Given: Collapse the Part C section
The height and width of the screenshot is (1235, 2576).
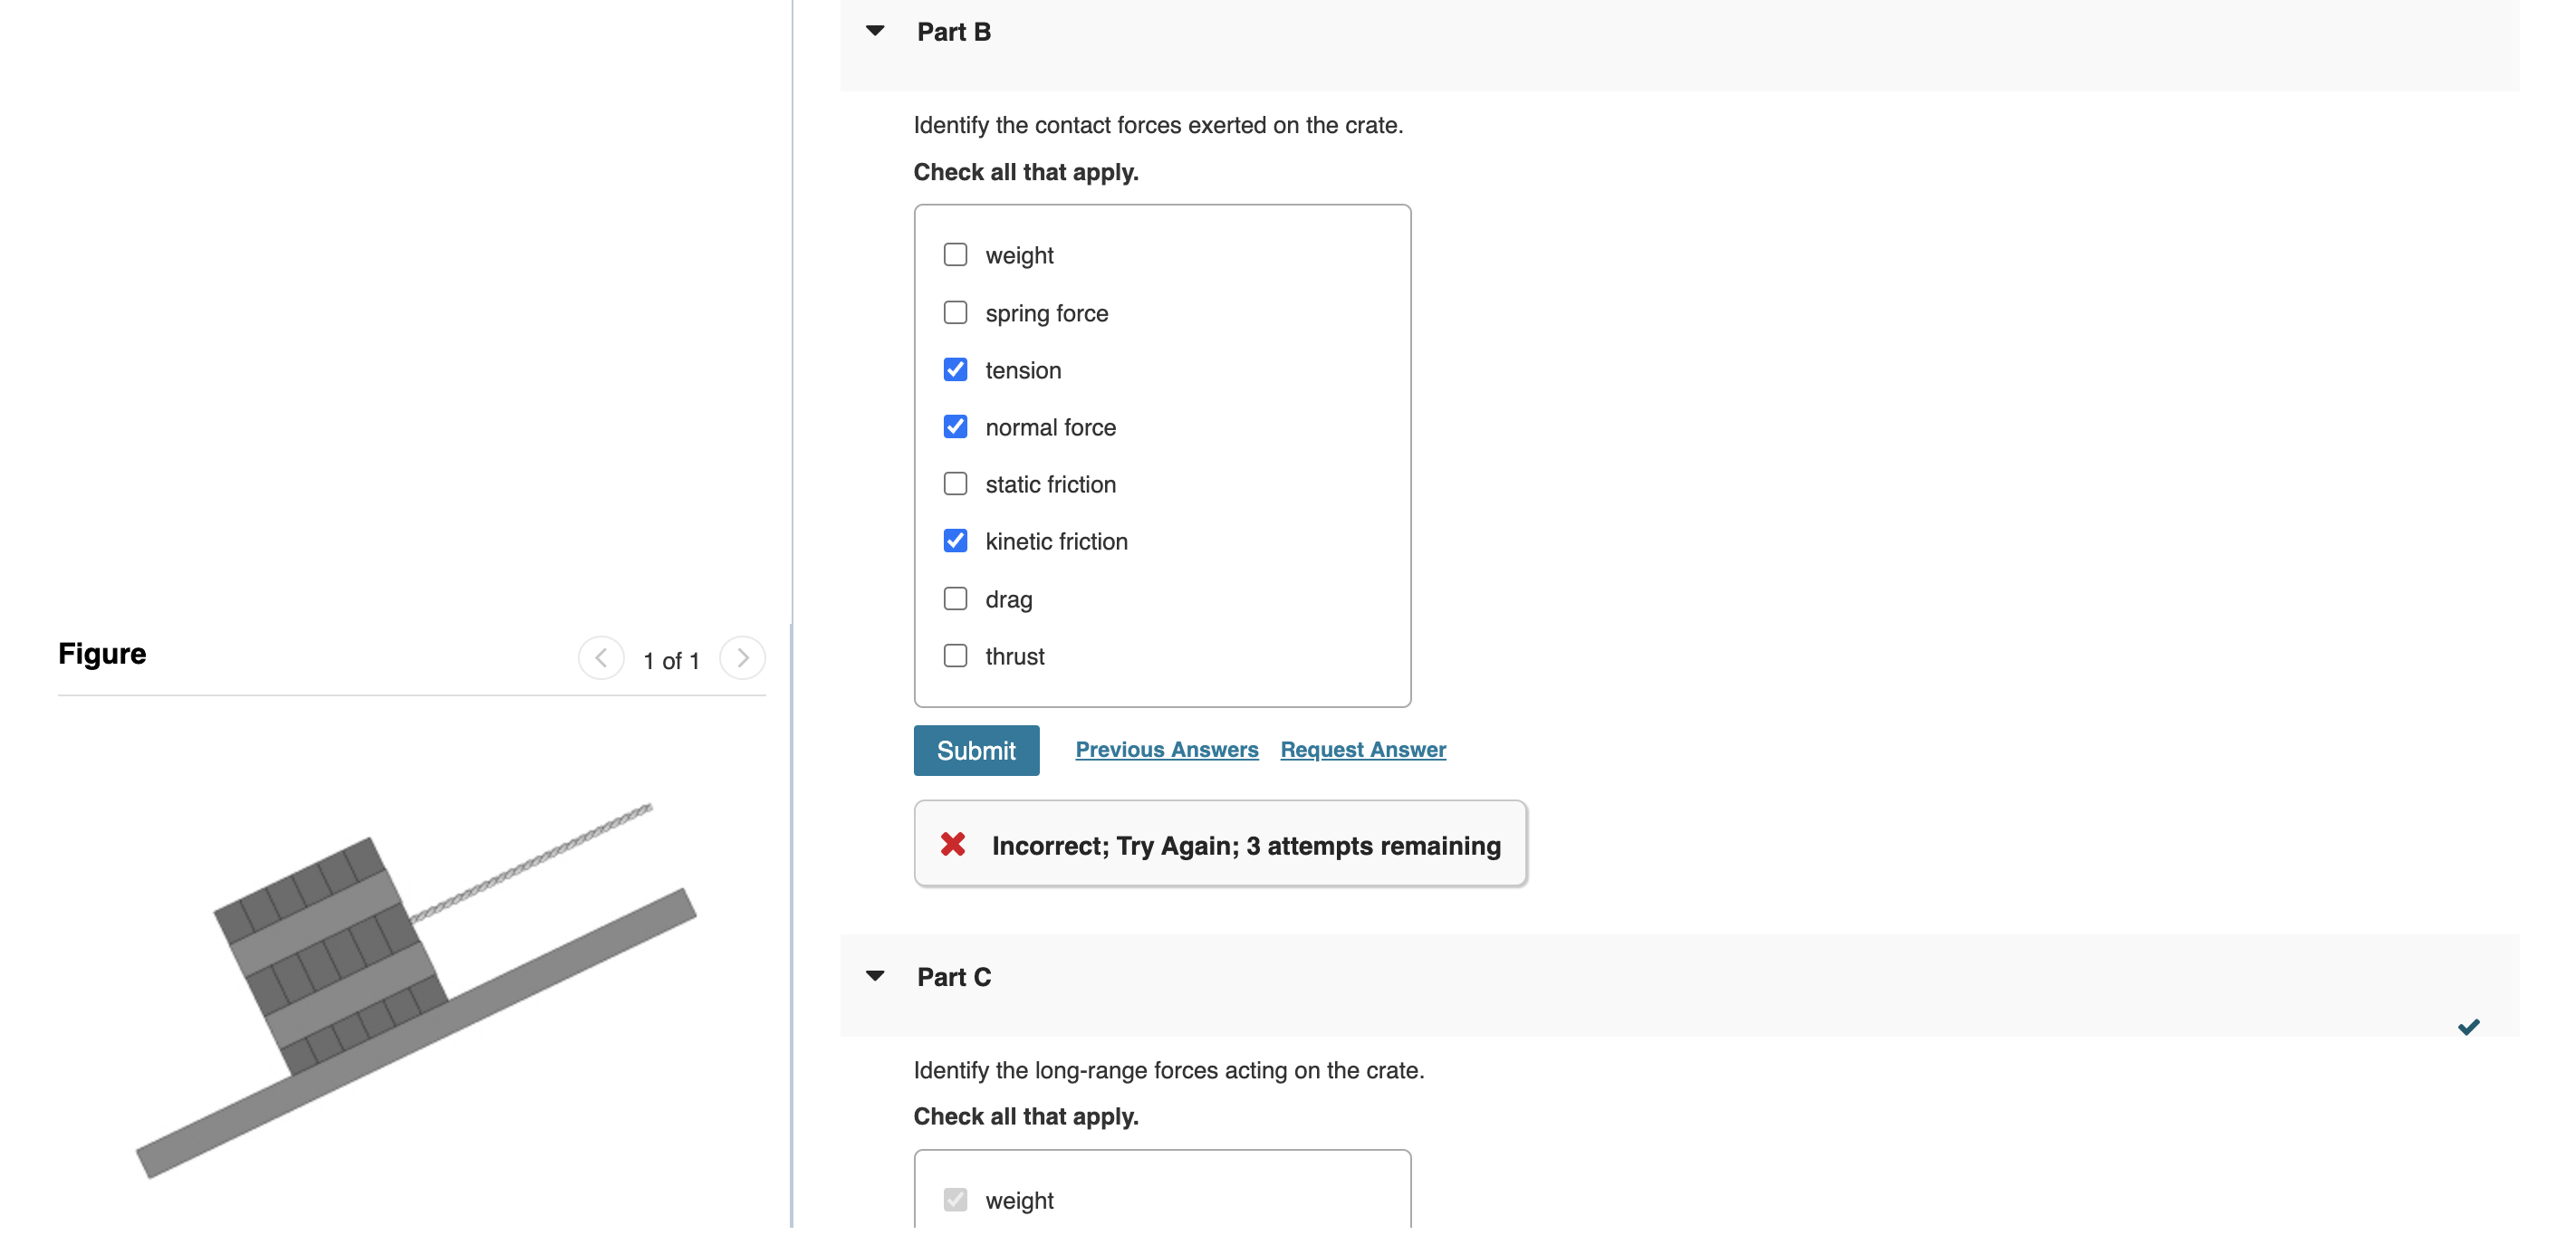Looking at the screenshot, I should click(x=875, y=975).
